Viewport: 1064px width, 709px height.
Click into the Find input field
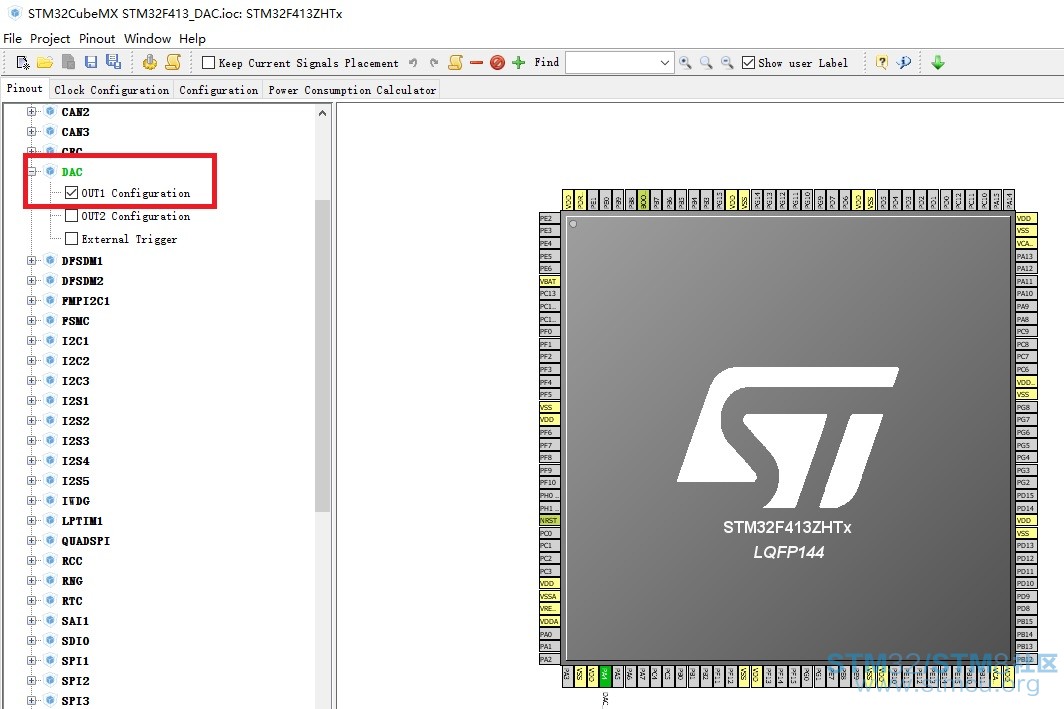(x=612, y=63)
